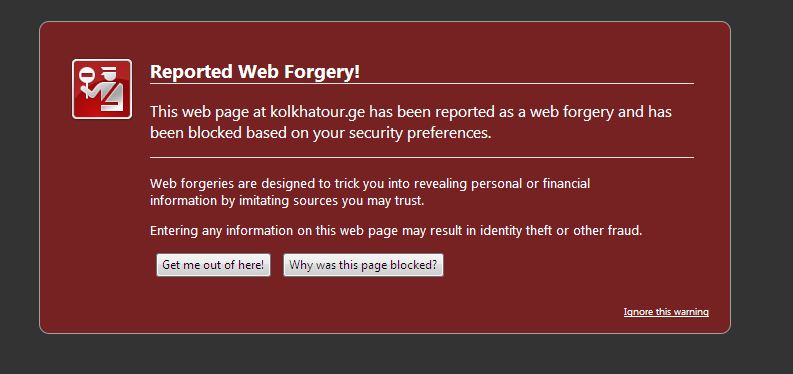The width and height of the screenshot is (793, 374).
Task: Follow the "Ignore this warning" link
Action: (666, 312)
